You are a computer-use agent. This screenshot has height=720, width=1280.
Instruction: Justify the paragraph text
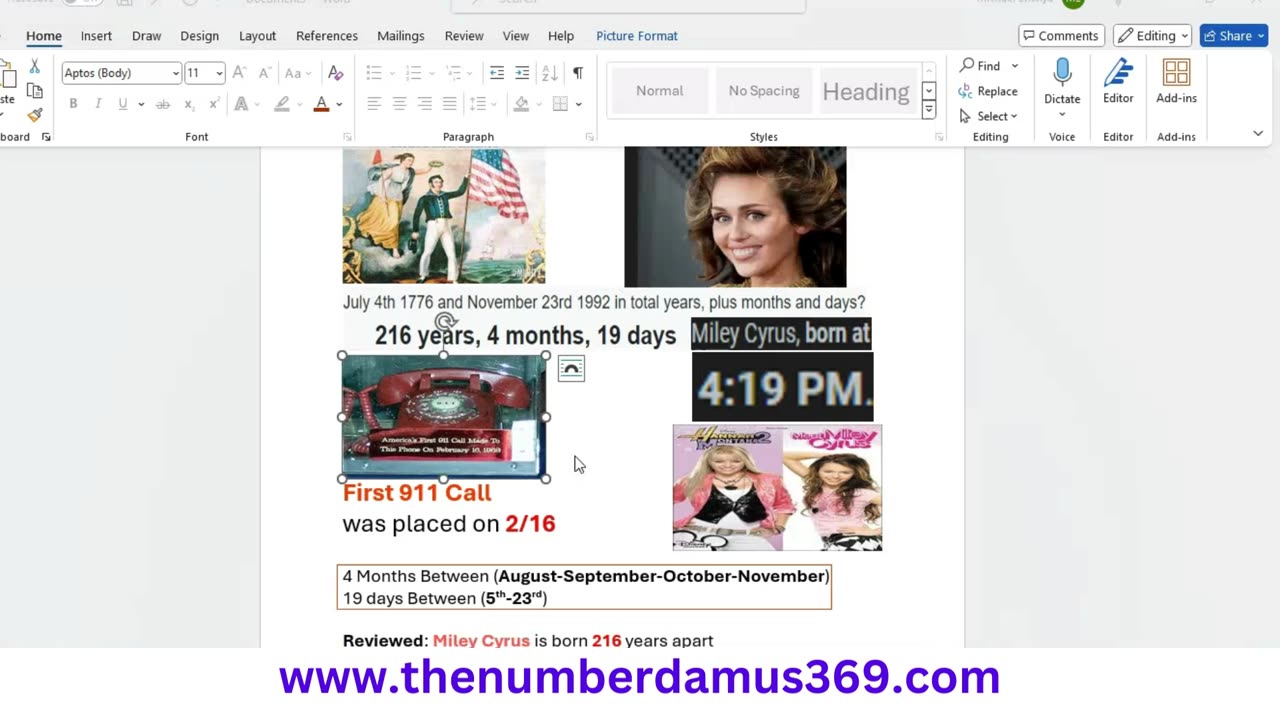(x=449, y=104)
